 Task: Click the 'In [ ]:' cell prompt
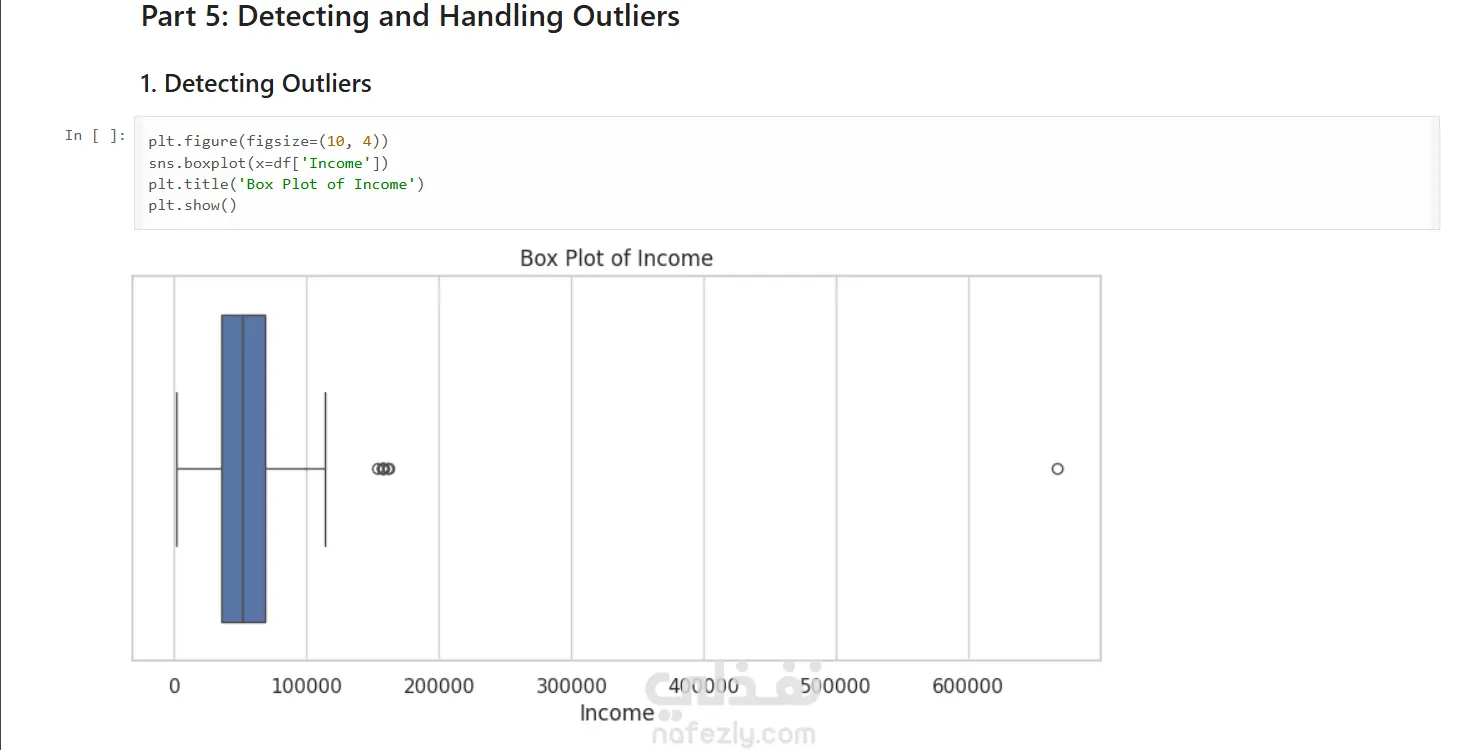(x=96, y=135)
